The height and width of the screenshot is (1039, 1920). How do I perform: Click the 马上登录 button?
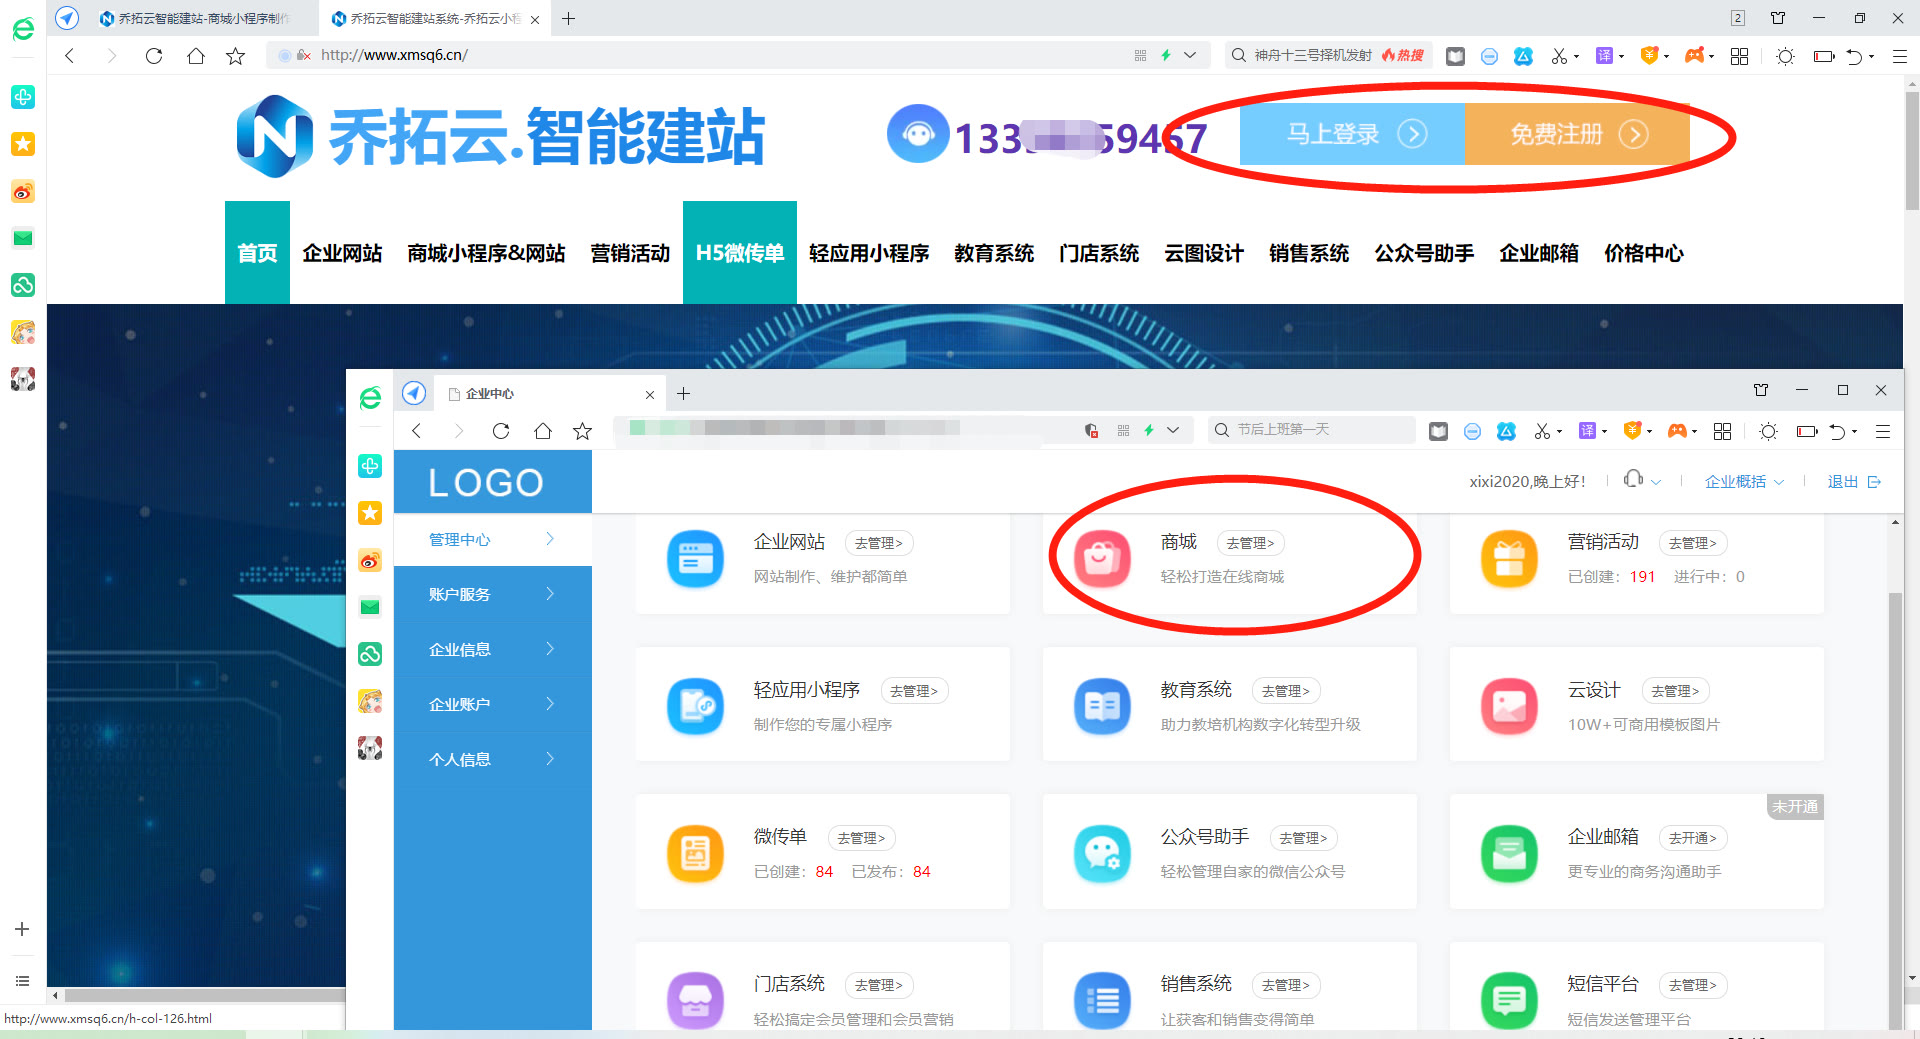(1353, 134)
